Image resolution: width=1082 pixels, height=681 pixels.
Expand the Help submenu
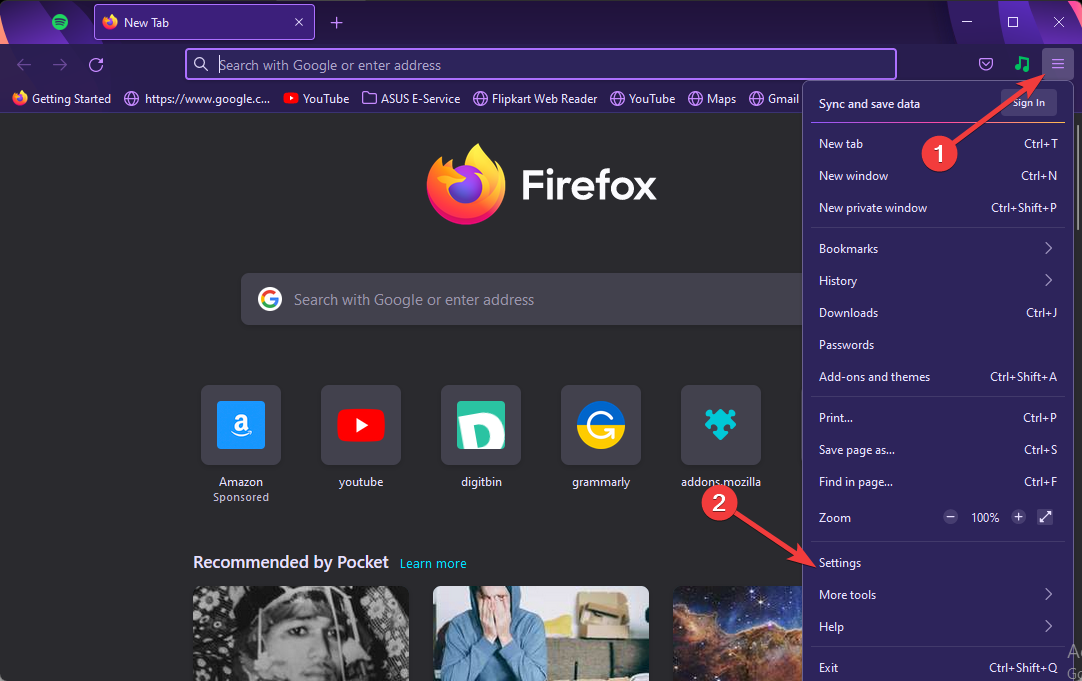click(x=937, y=626)
